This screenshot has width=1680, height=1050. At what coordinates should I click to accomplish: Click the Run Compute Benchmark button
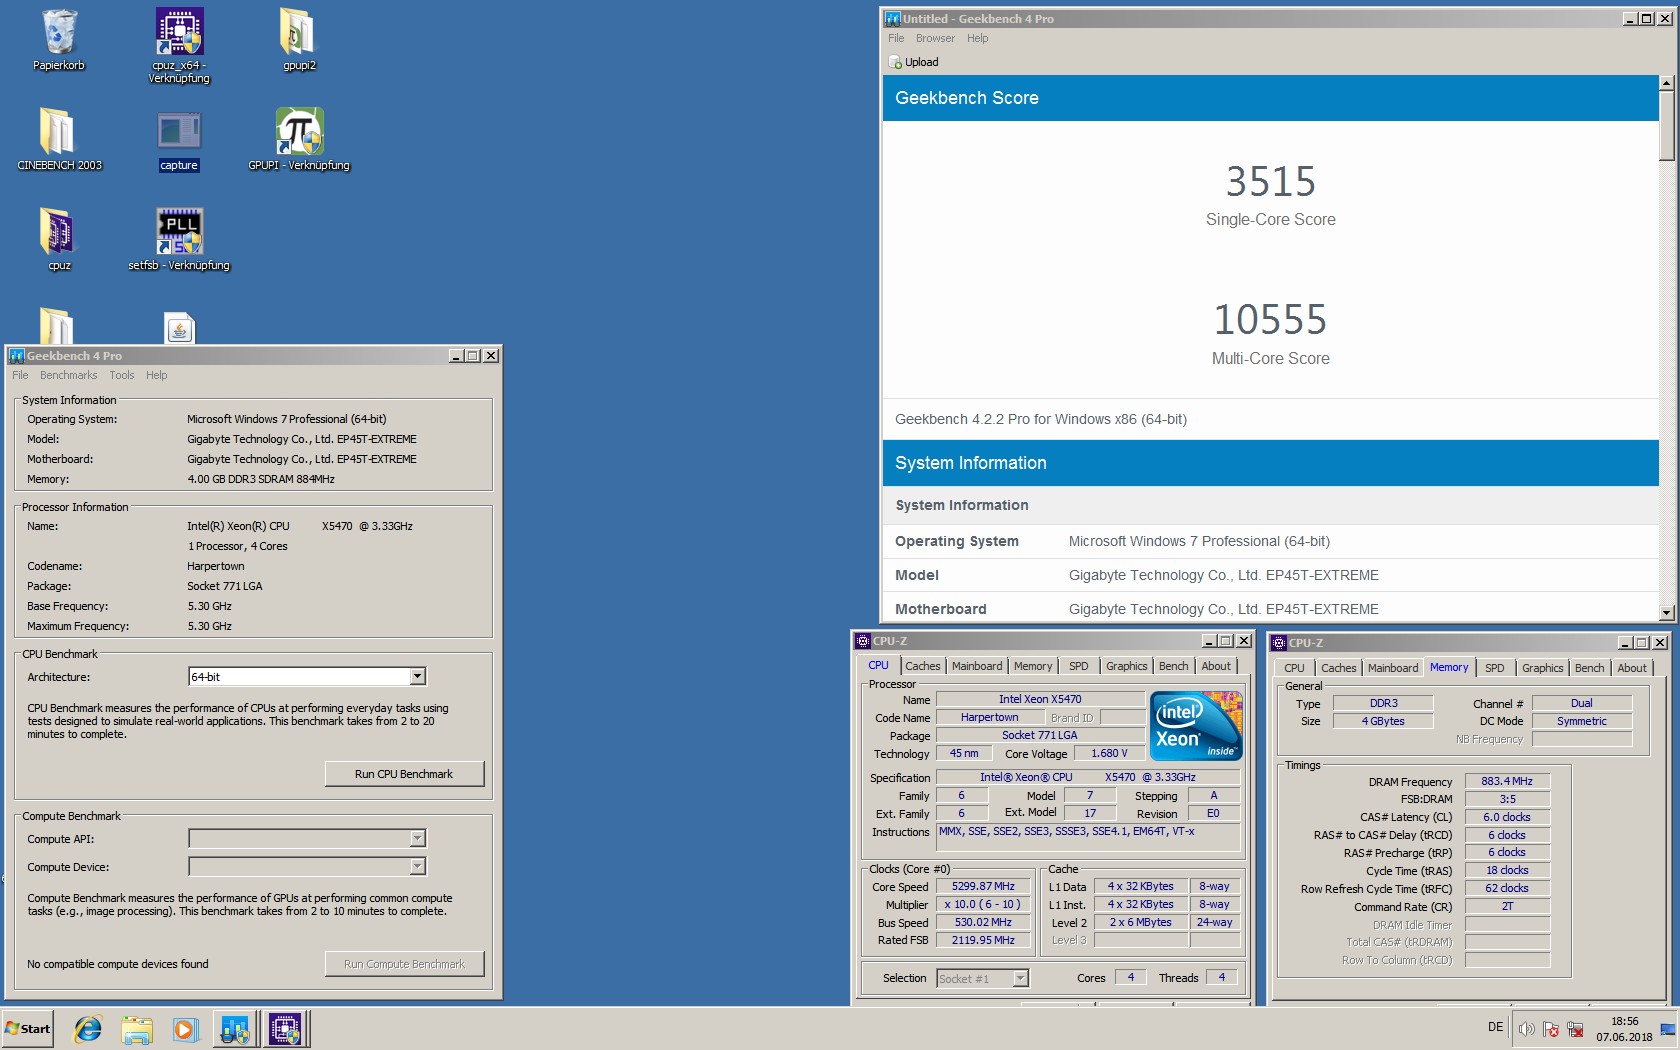(x=404, y=964)
